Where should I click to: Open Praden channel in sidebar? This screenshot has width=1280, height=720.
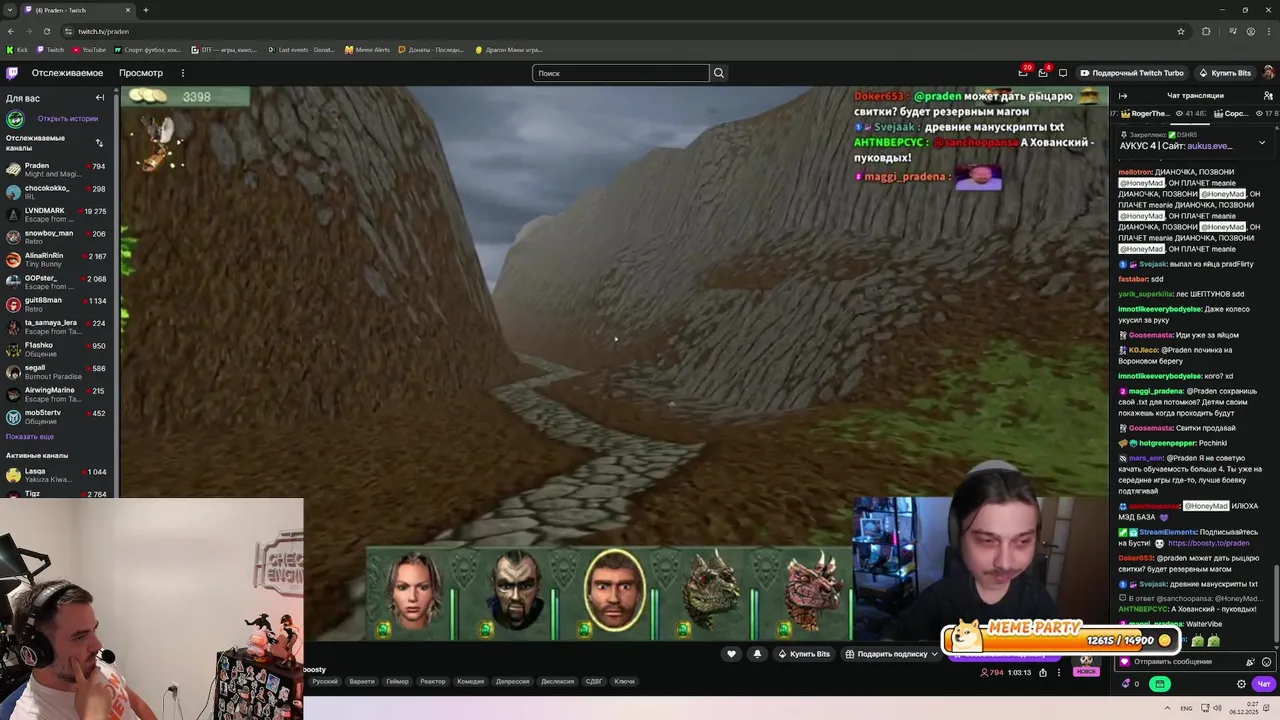58,169
